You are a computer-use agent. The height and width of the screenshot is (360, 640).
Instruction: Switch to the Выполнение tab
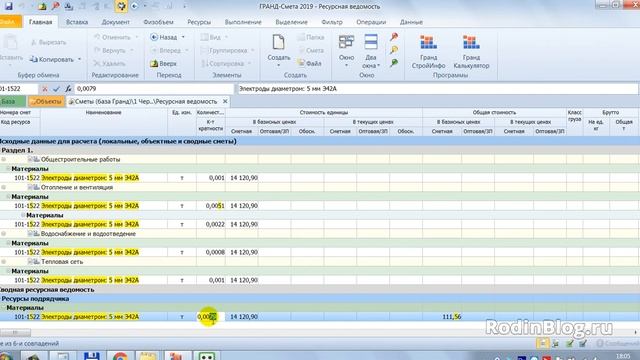point(243,22)
